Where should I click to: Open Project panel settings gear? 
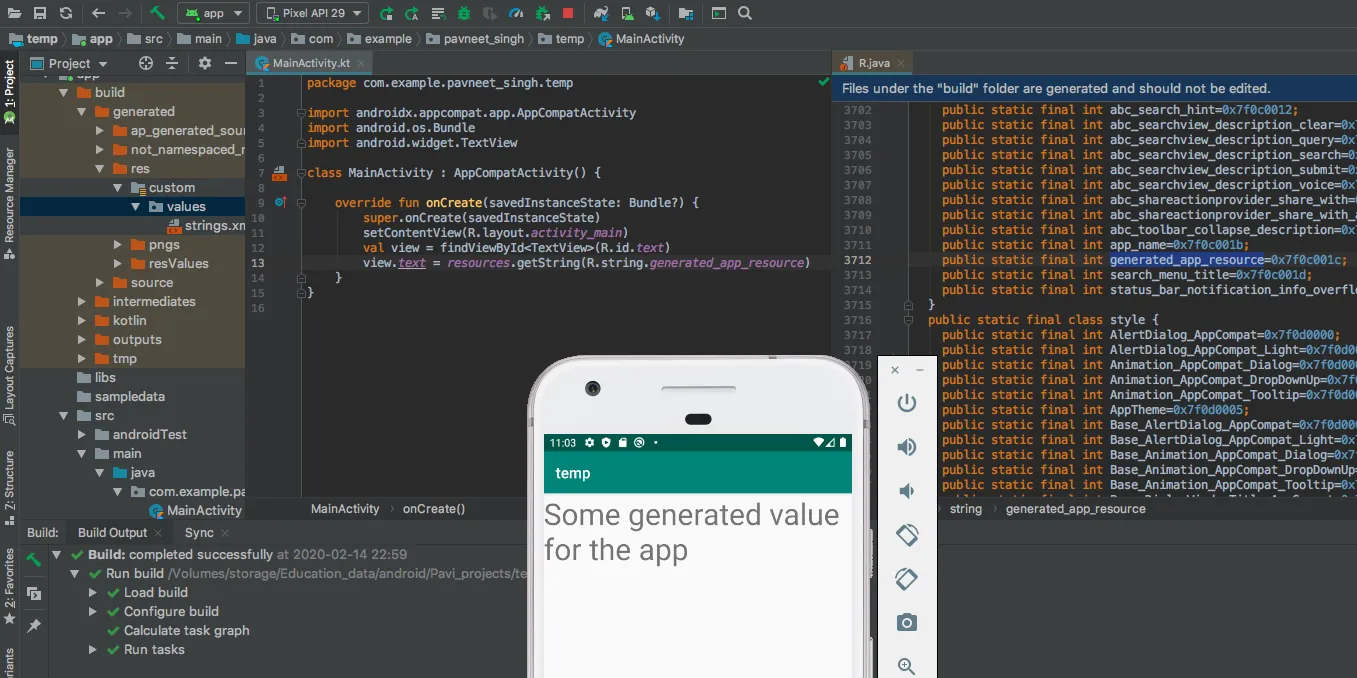tap(205, 63)
